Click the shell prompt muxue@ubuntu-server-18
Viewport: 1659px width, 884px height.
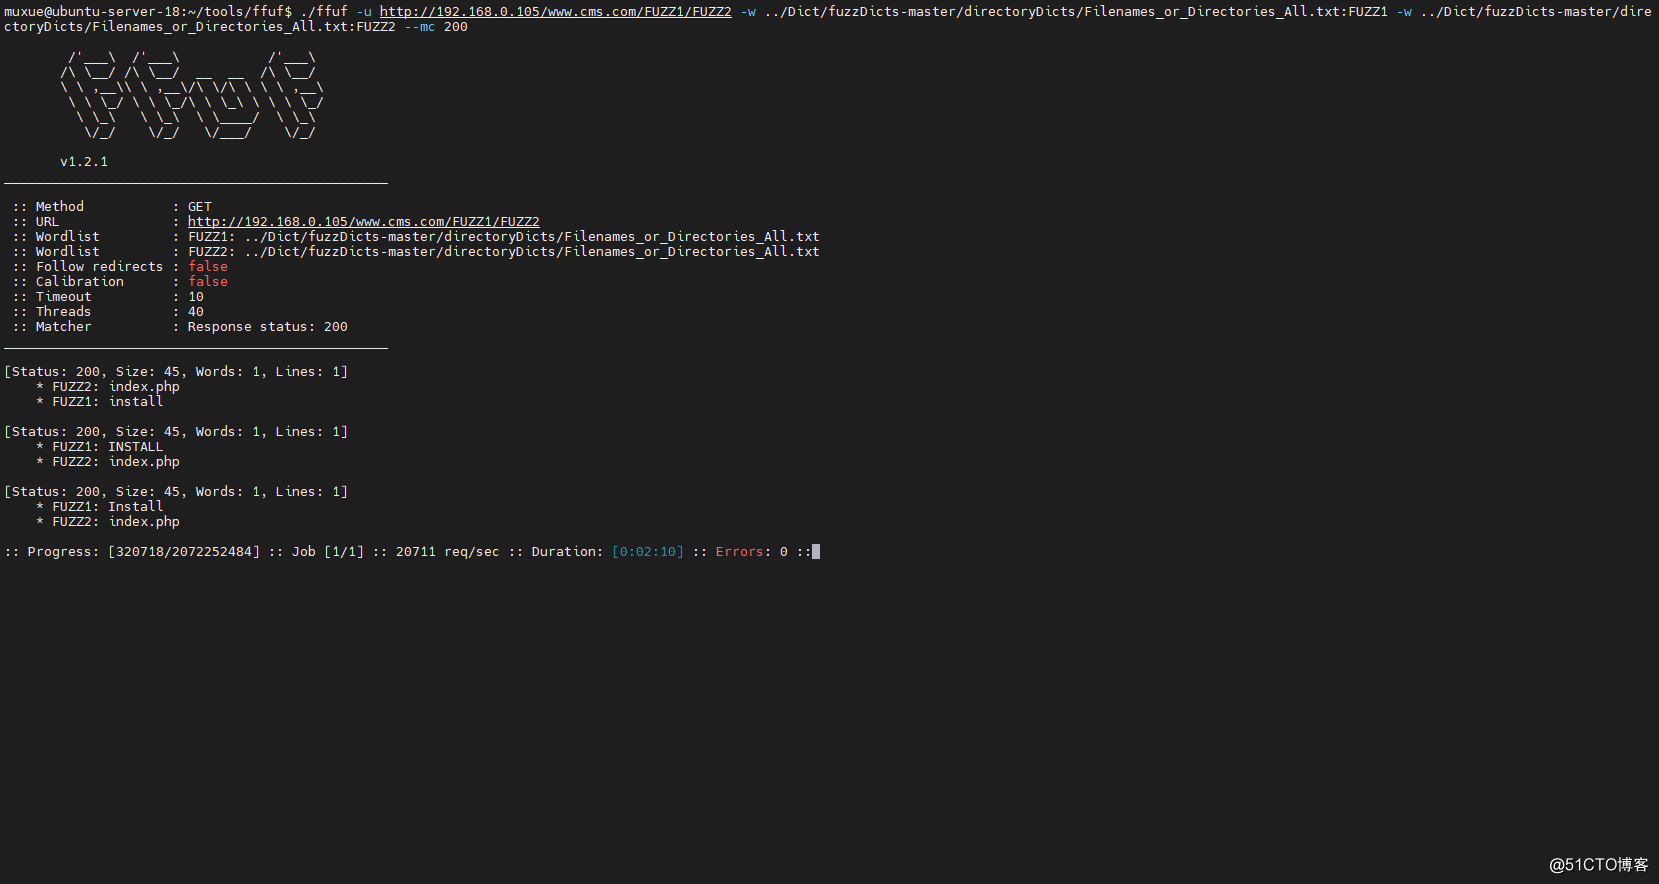(x=92, y=12)
